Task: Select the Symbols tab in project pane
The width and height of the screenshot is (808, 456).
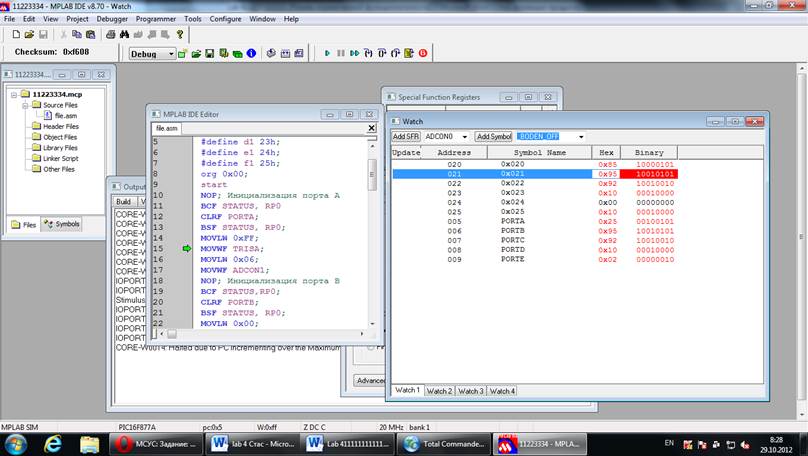Action: point(62,224)
